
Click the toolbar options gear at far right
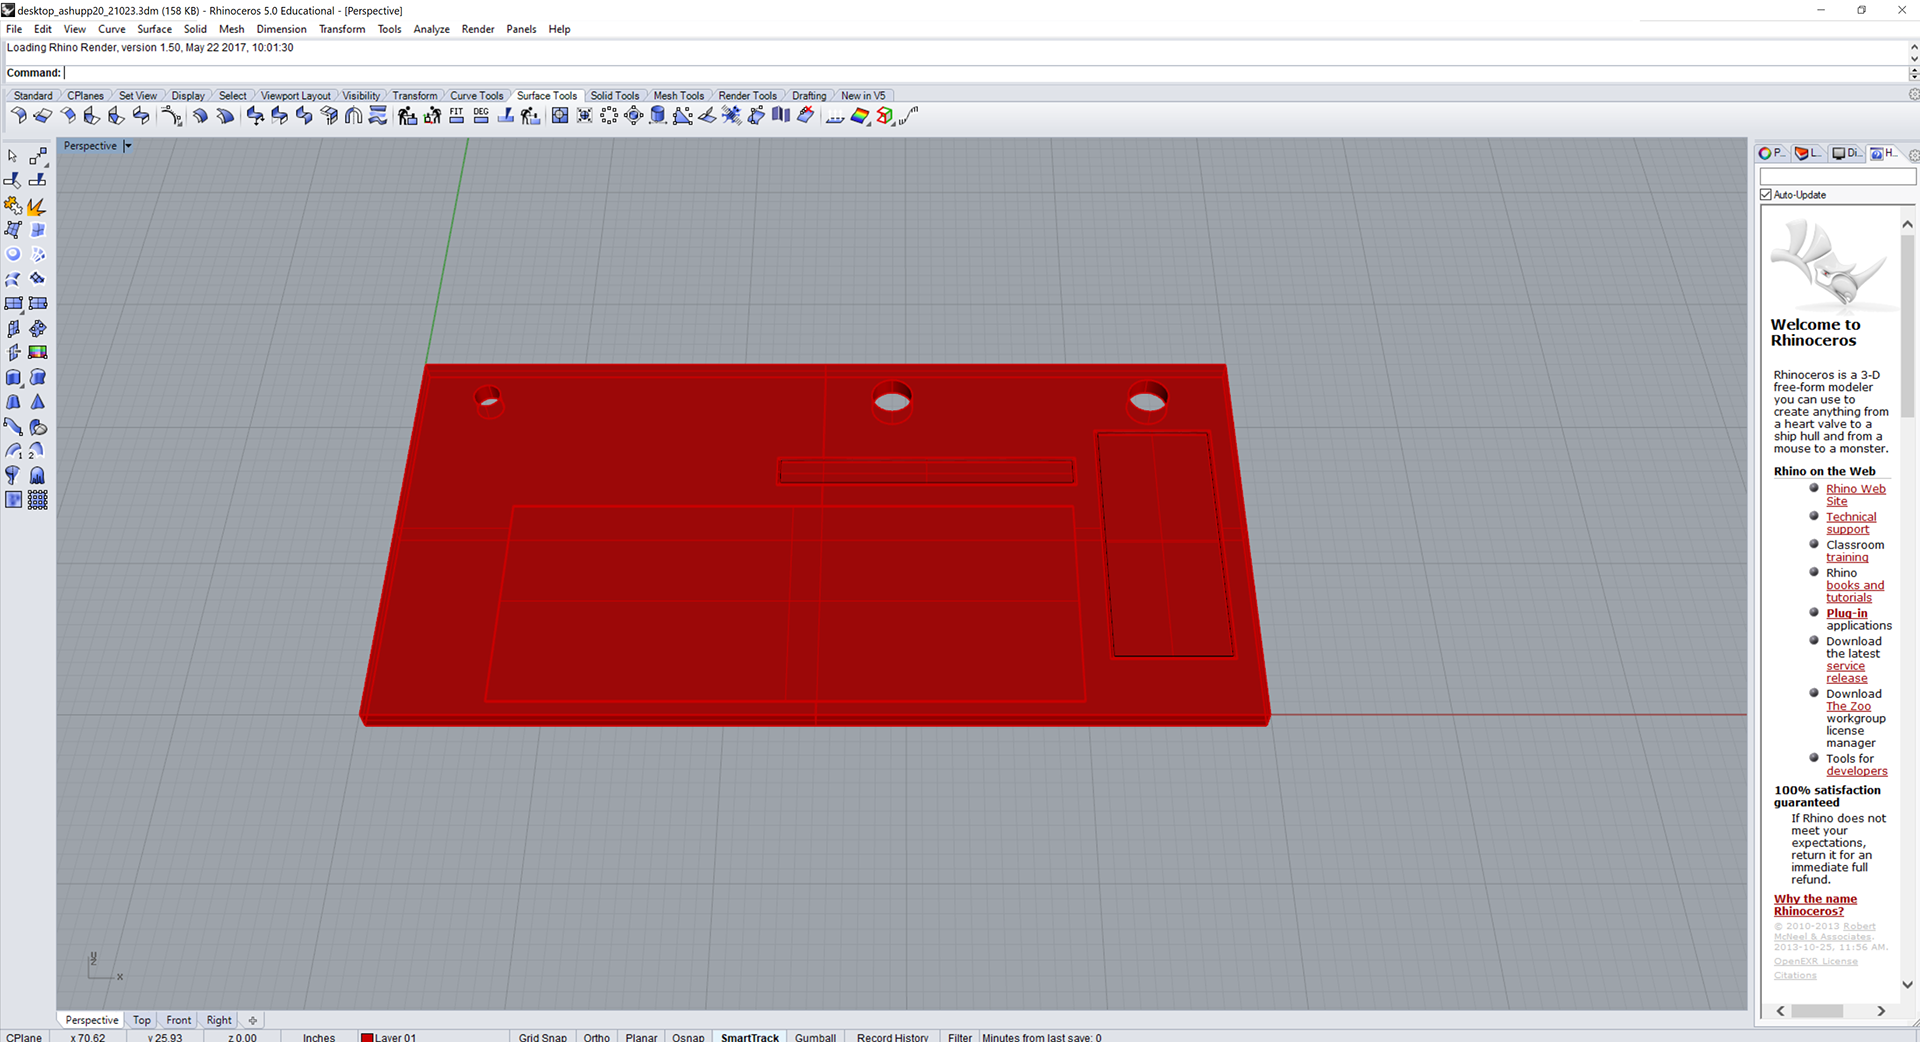(x=1913, y=95)
